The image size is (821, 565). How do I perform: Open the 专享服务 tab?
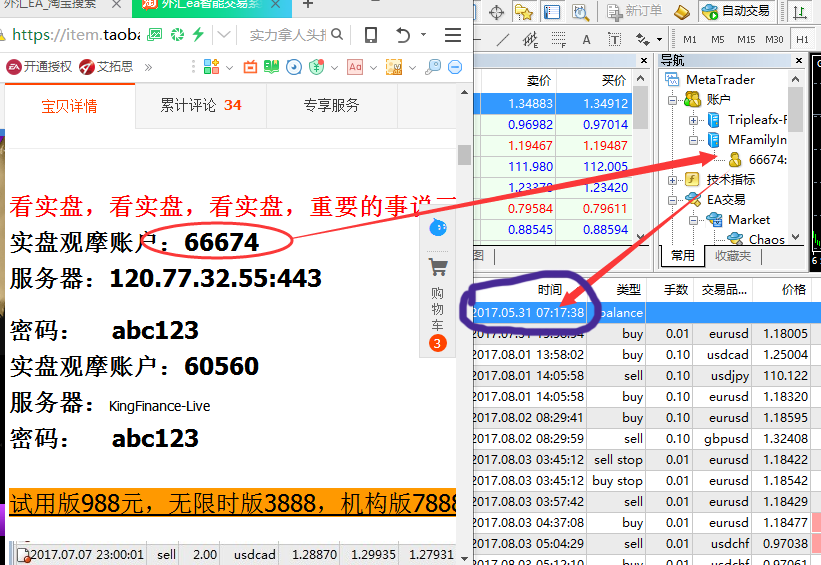[x=331, y=106]
